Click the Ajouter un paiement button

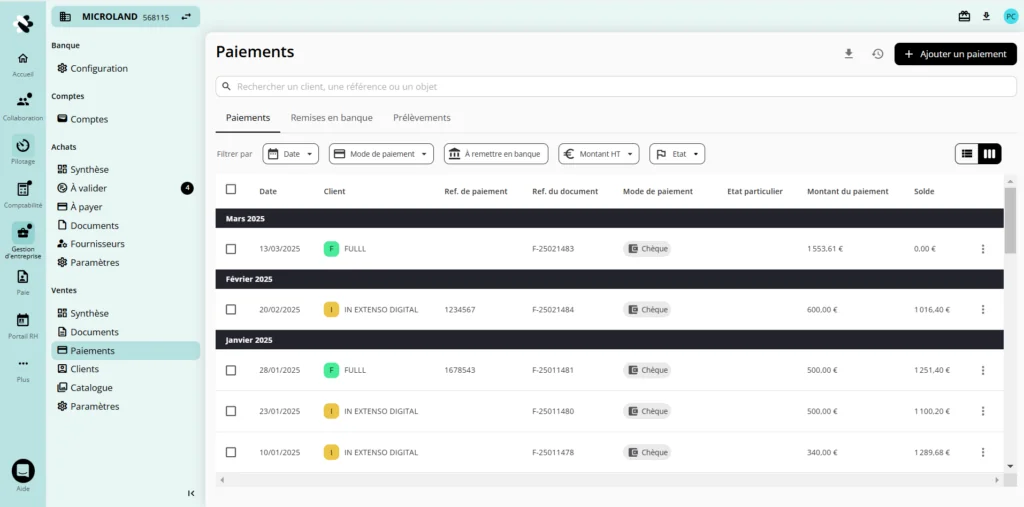pyautogui.click(x=955, y=54)
